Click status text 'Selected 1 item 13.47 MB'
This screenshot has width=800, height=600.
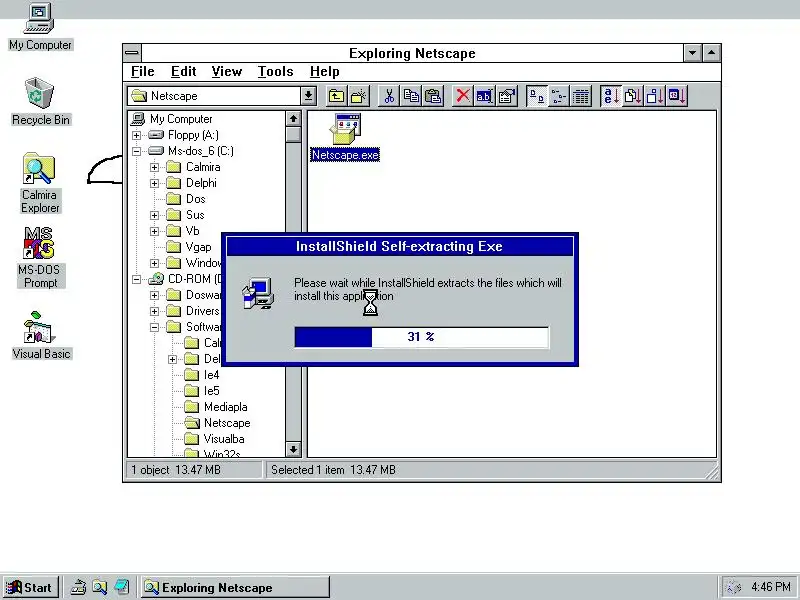(x=333, y=470)
